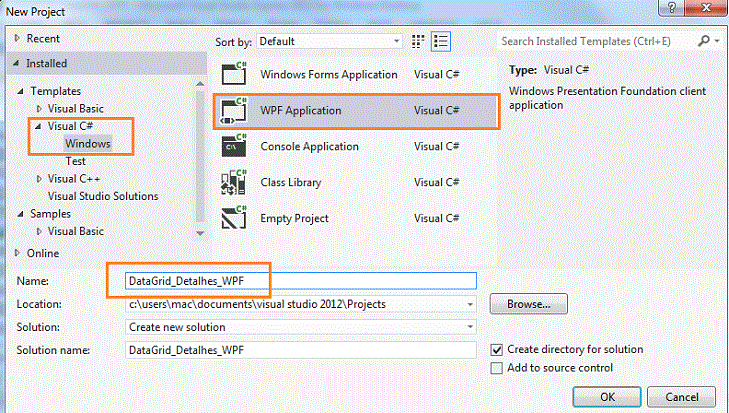Collapse the Visual C# tree node
Image resolution: width=729 pixels, height=413 pixels.
[38, 126]
